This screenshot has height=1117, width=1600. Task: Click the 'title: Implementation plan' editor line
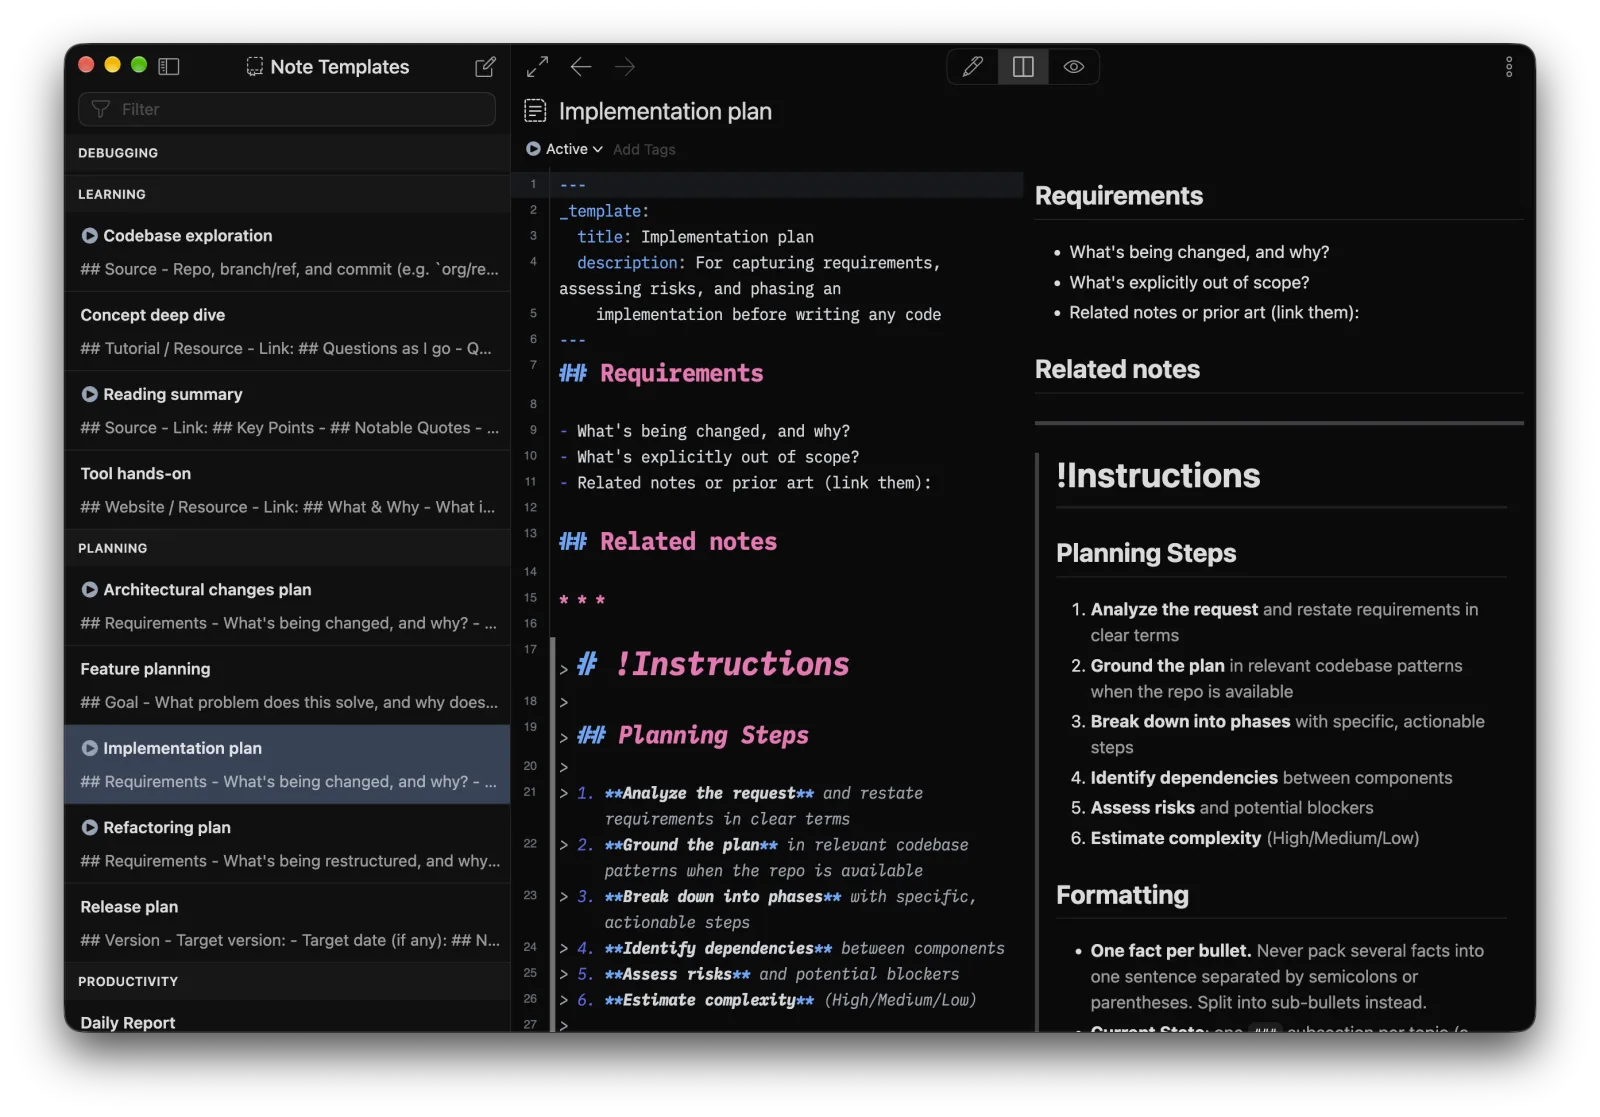(695, 237)
